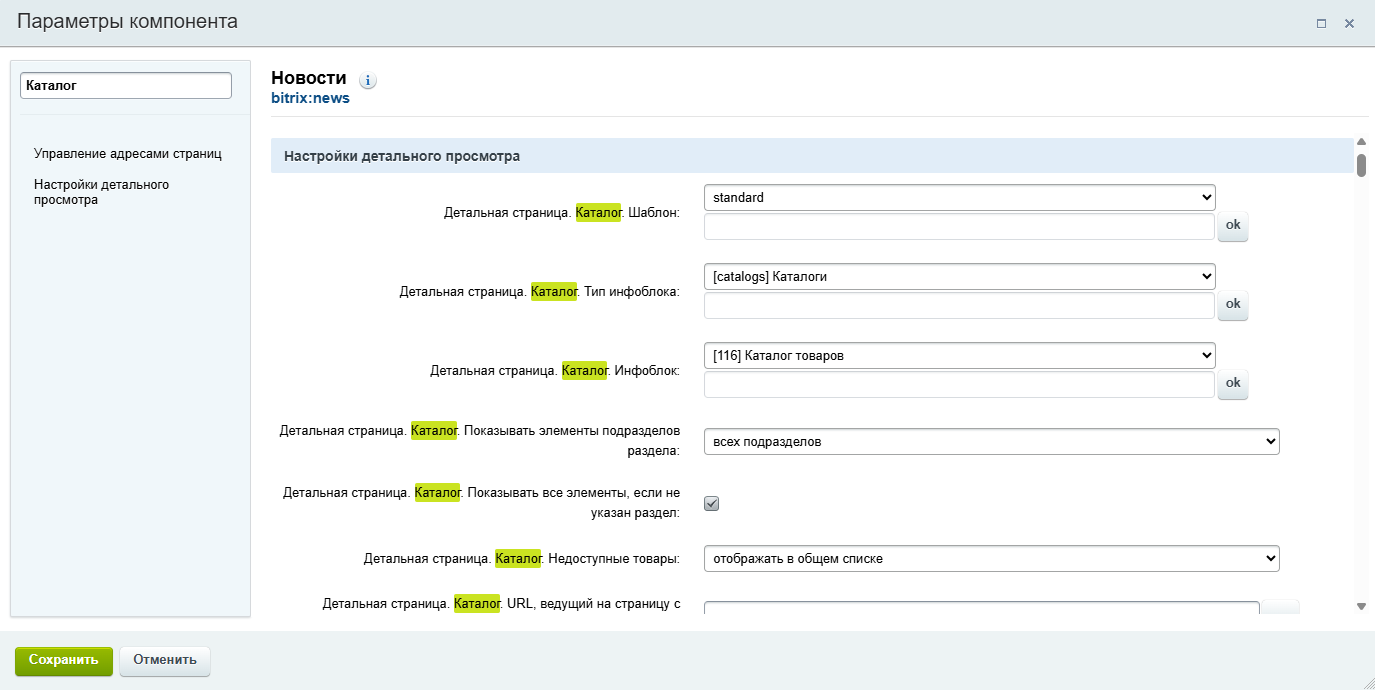
Task: Select "Настройки детального просмотра" in sidebar
Action: [x=101, y=192]
